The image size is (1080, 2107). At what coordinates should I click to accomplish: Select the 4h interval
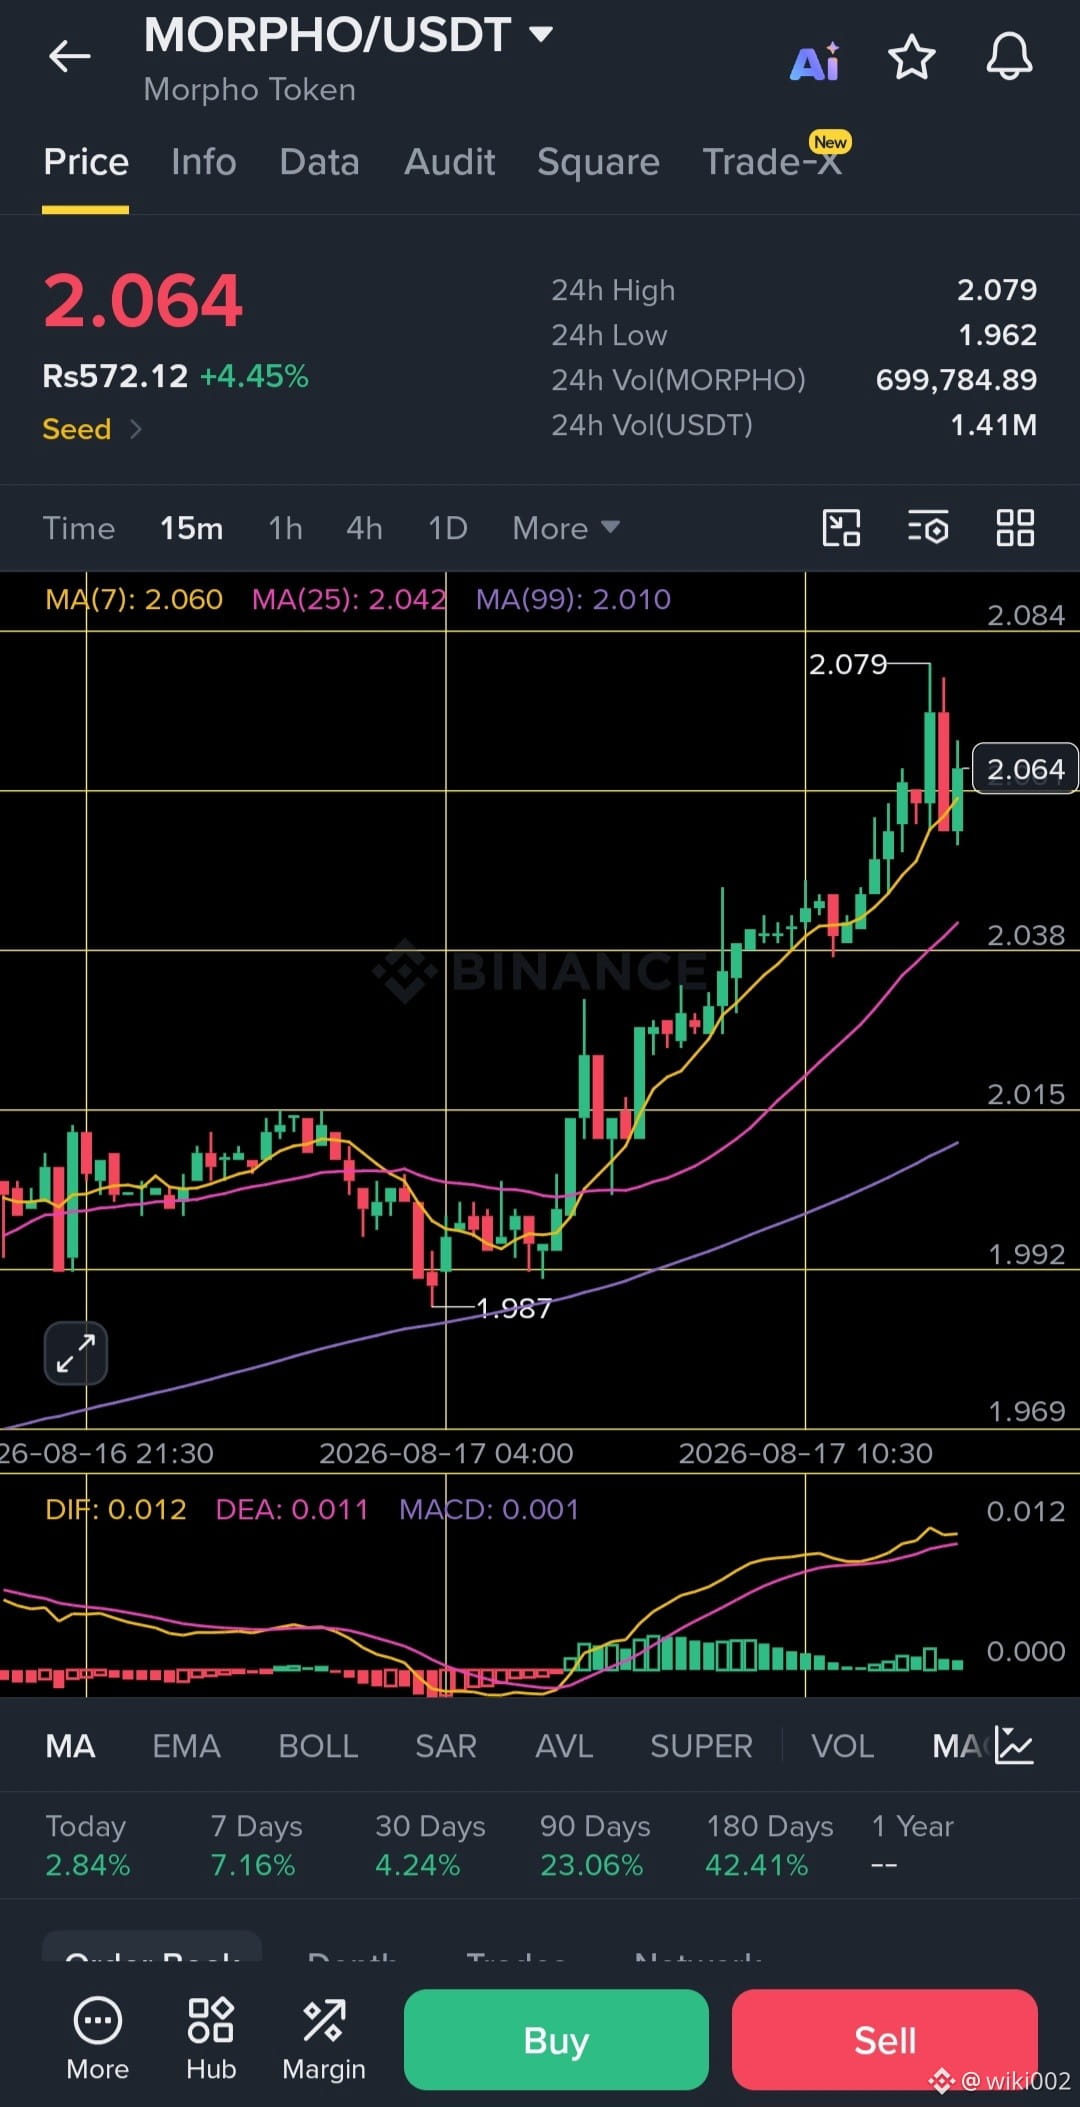tap(364, 528)
